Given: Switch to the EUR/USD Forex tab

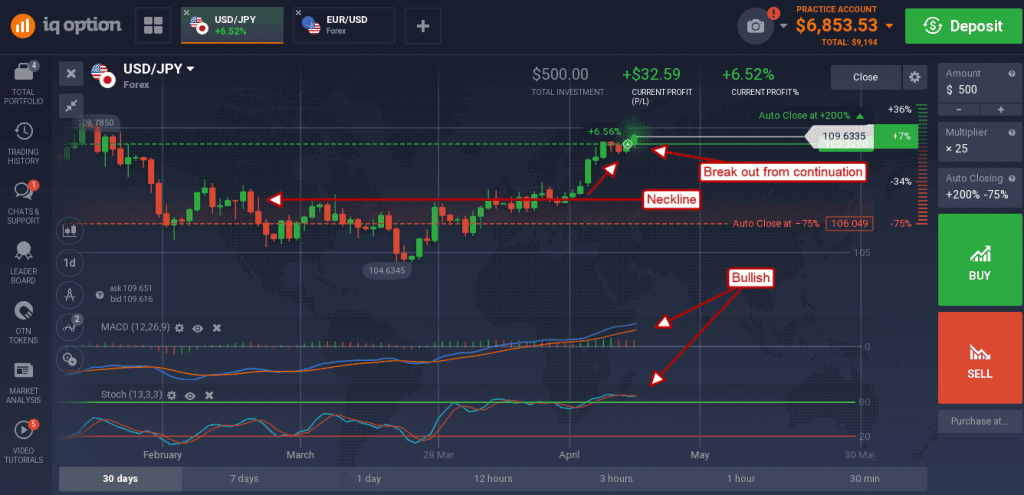Looking at the screenshot, I should click(x=344, y=25).
